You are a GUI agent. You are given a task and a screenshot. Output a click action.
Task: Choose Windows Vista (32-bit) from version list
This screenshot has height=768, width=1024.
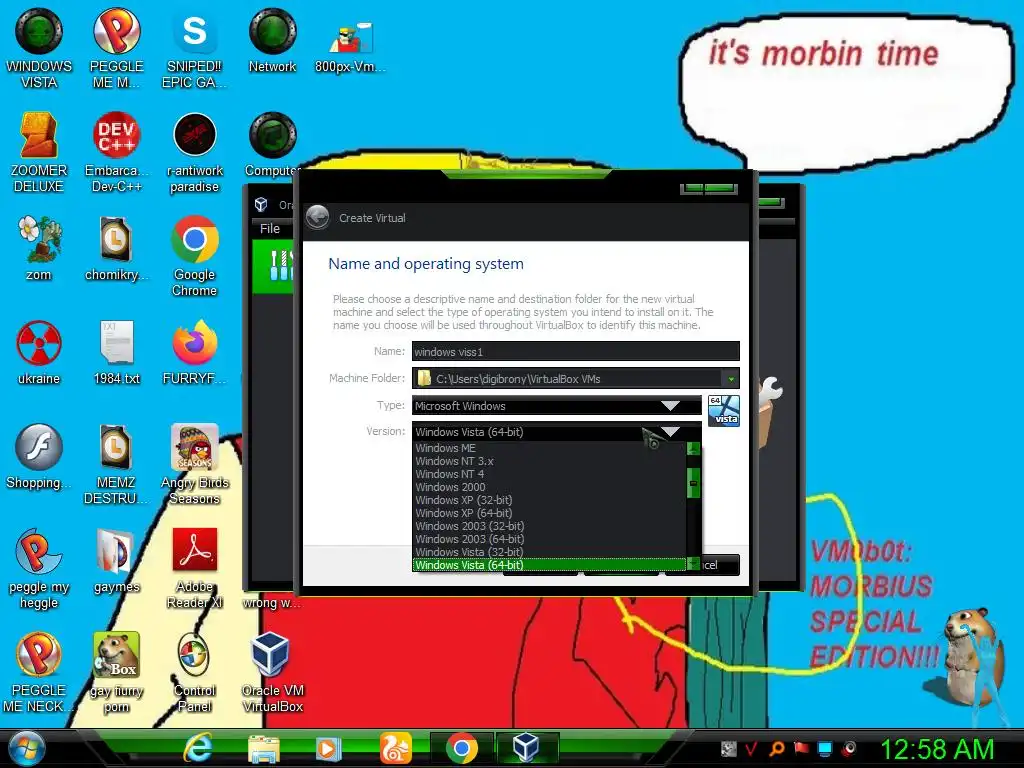(549, 552)
